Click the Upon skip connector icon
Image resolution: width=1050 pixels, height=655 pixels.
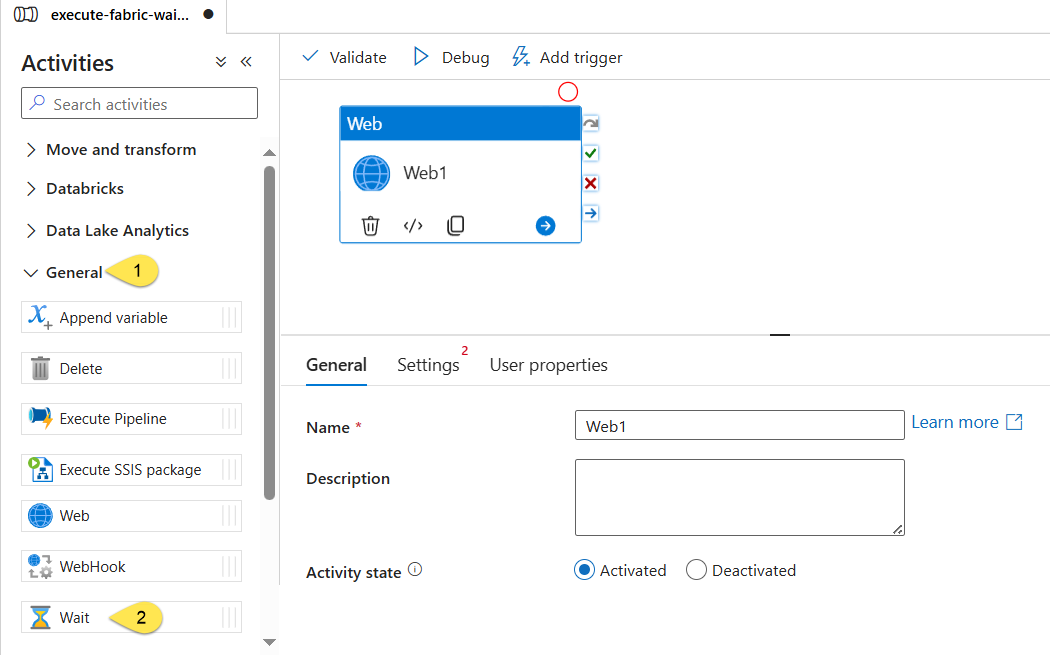pyautogui.click(x=591, y=123)
